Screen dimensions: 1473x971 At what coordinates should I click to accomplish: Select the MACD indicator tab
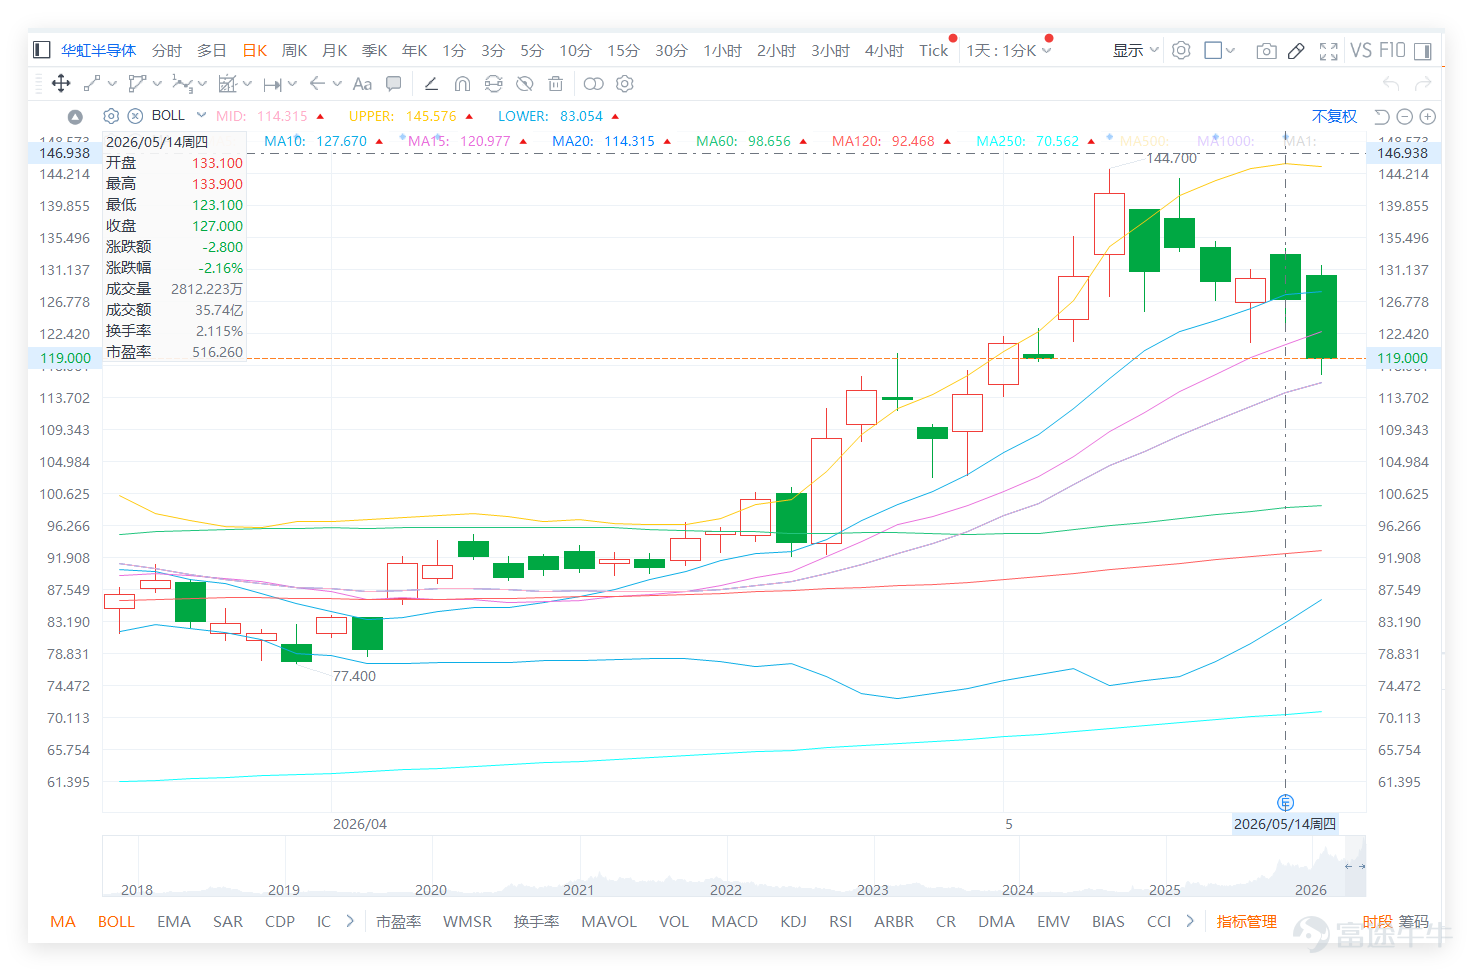point(734,921)
